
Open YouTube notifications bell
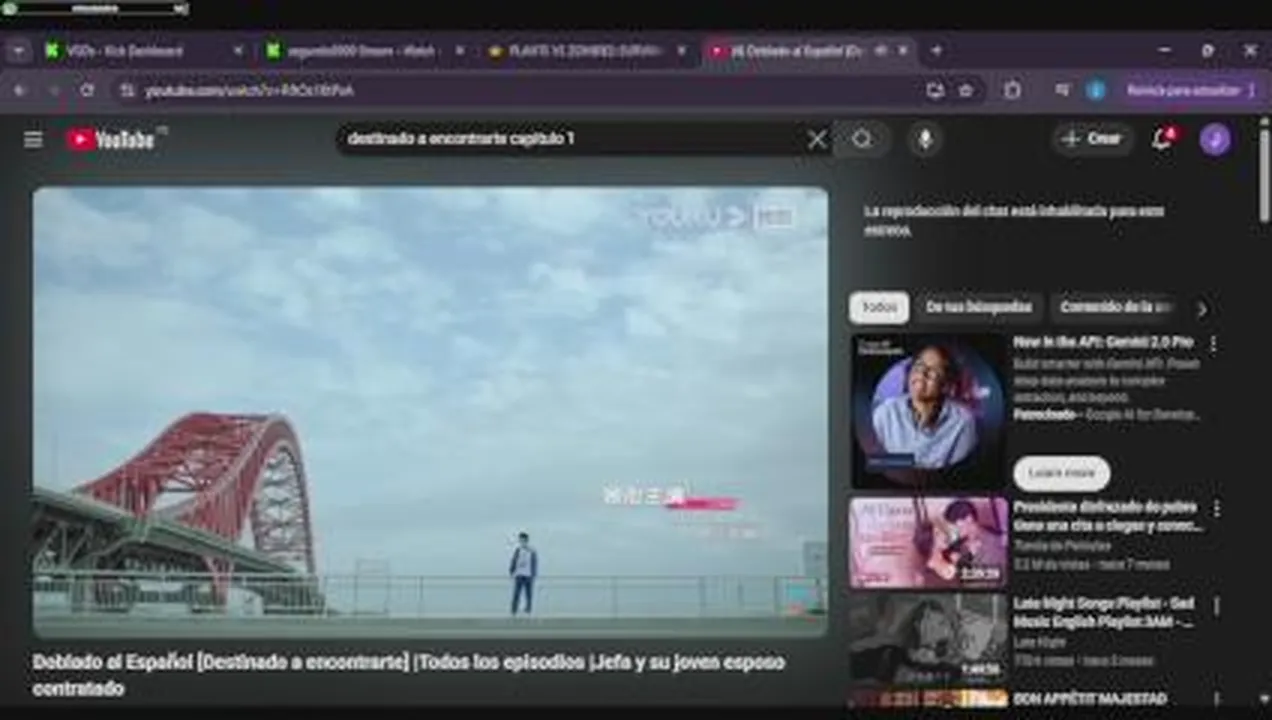point(1163,139)
